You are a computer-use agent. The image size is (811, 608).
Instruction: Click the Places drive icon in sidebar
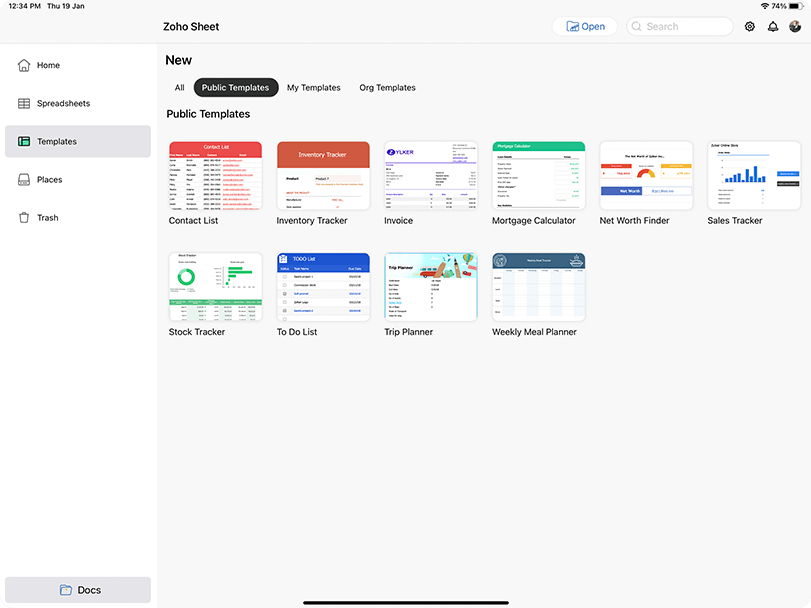(x=24, y=179)
